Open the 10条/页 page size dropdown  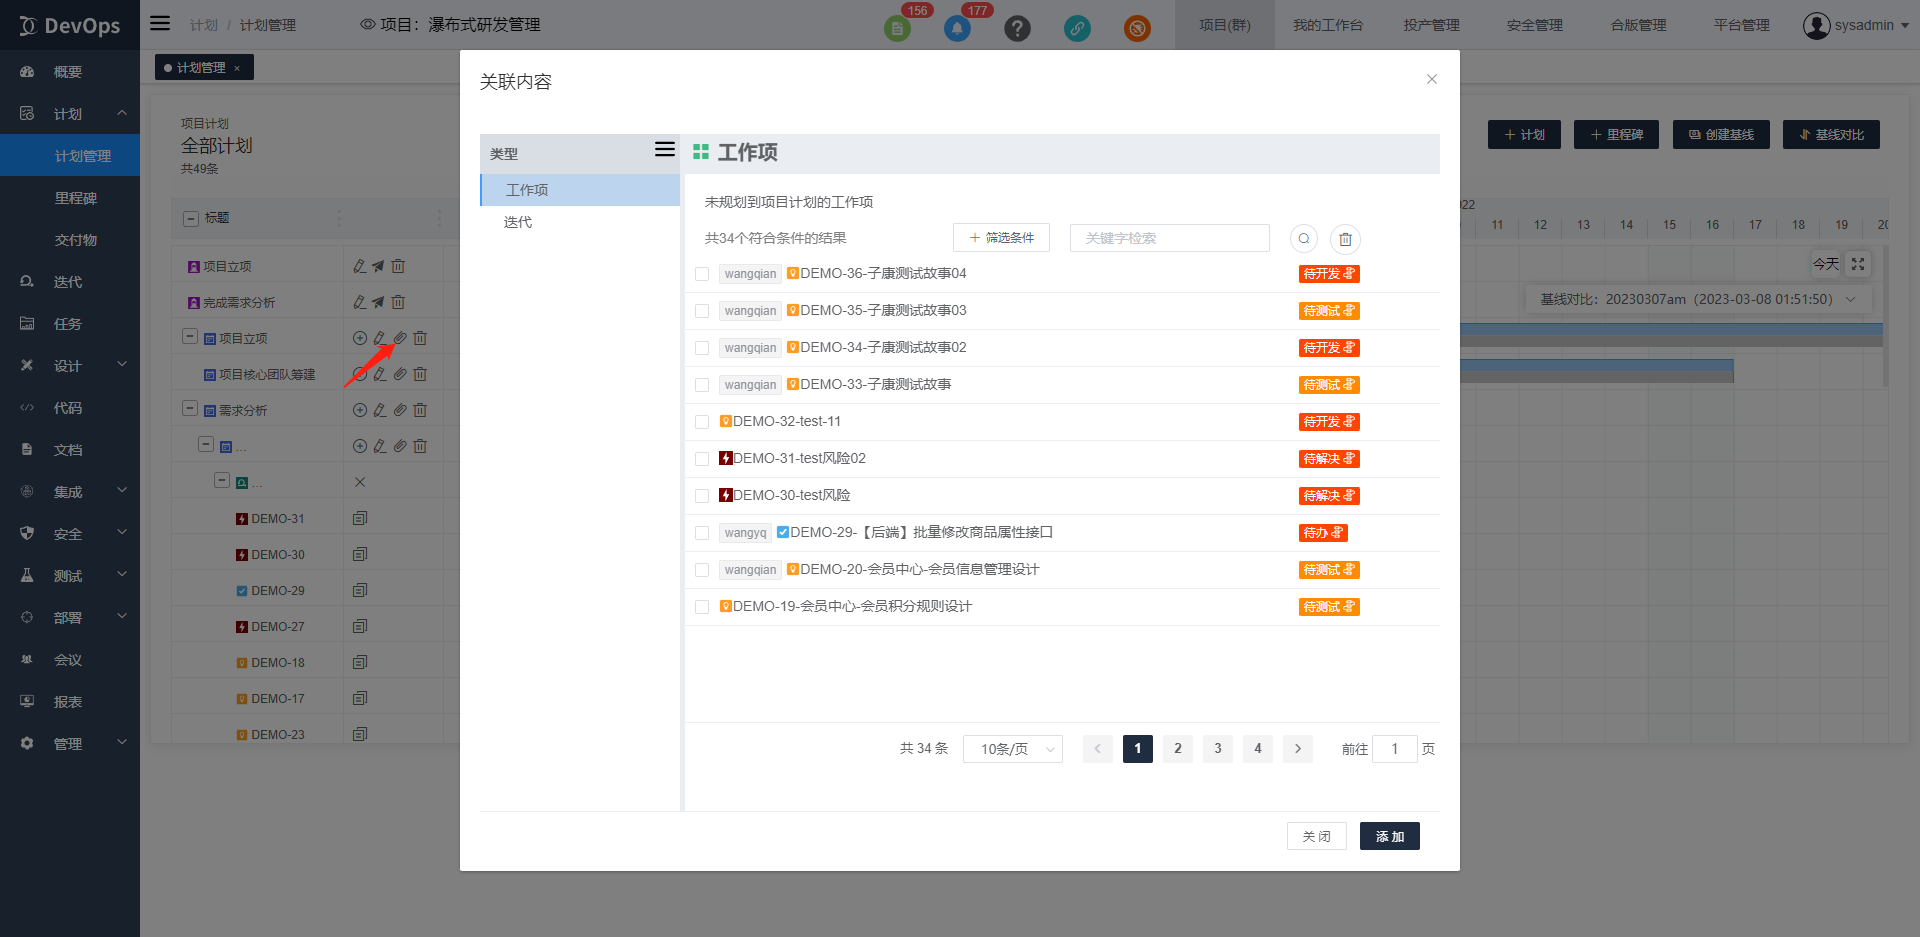[x=1012, y=749]
